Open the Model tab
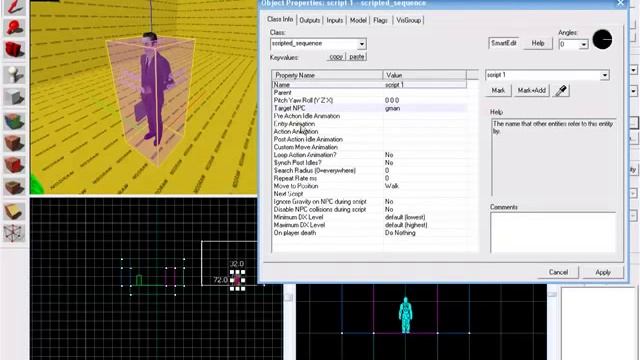Screen dimensions: 640x360 358,20
